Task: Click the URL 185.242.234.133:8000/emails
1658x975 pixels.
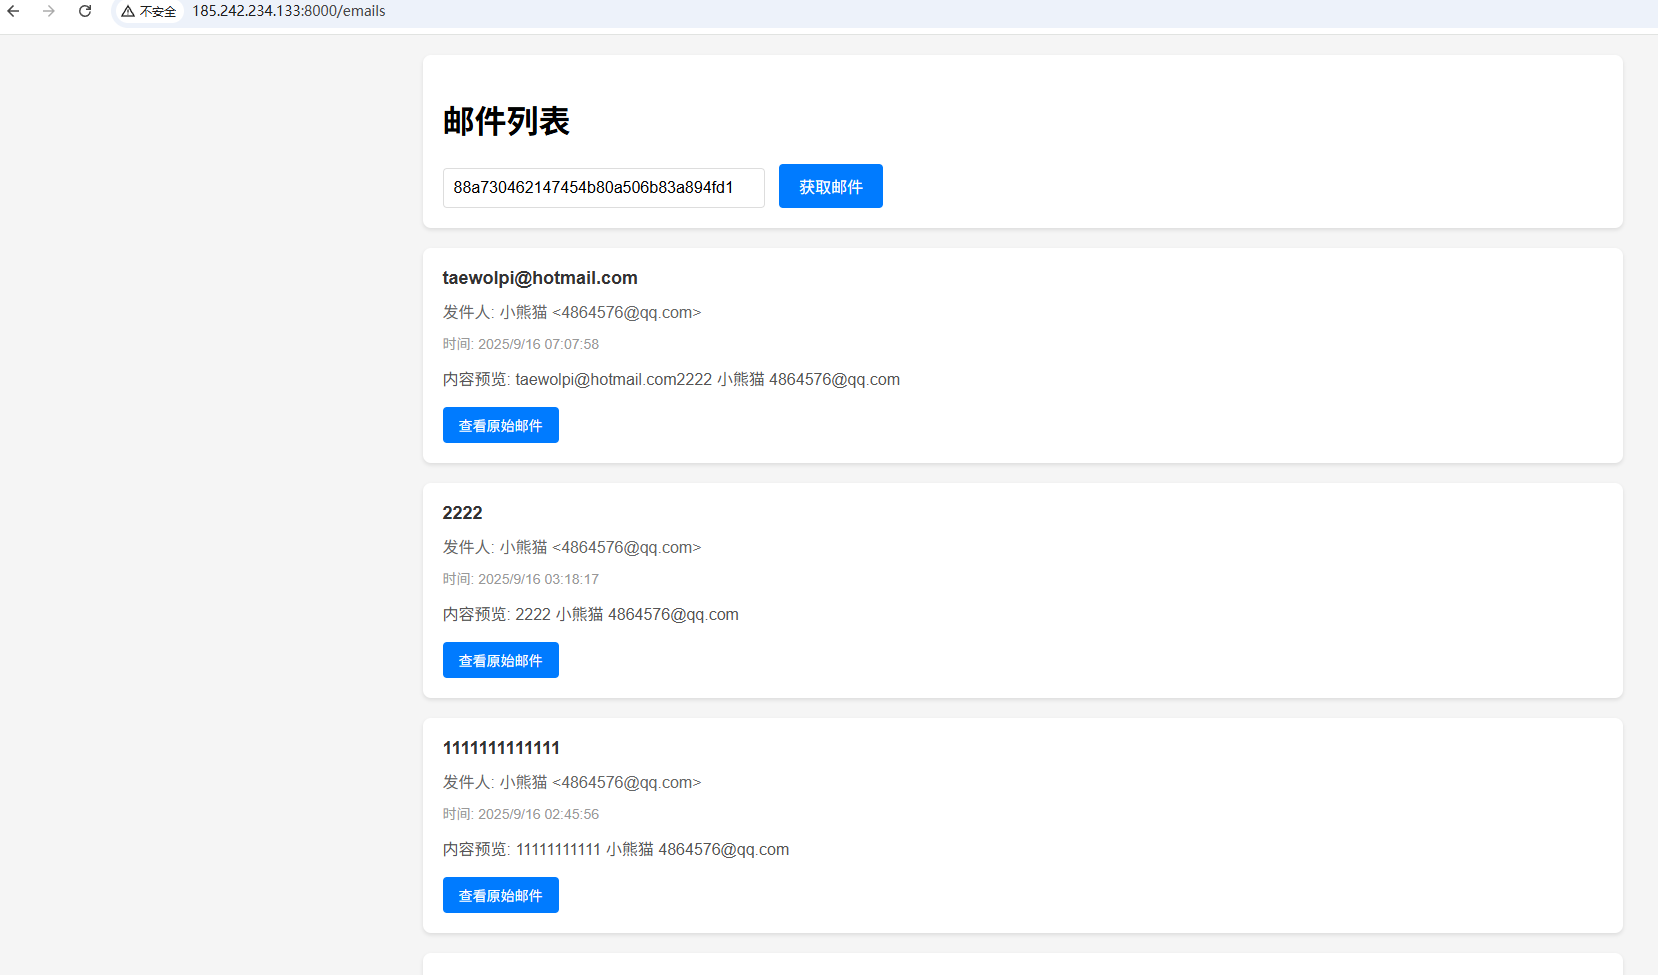Action: [x=288, y=11]
